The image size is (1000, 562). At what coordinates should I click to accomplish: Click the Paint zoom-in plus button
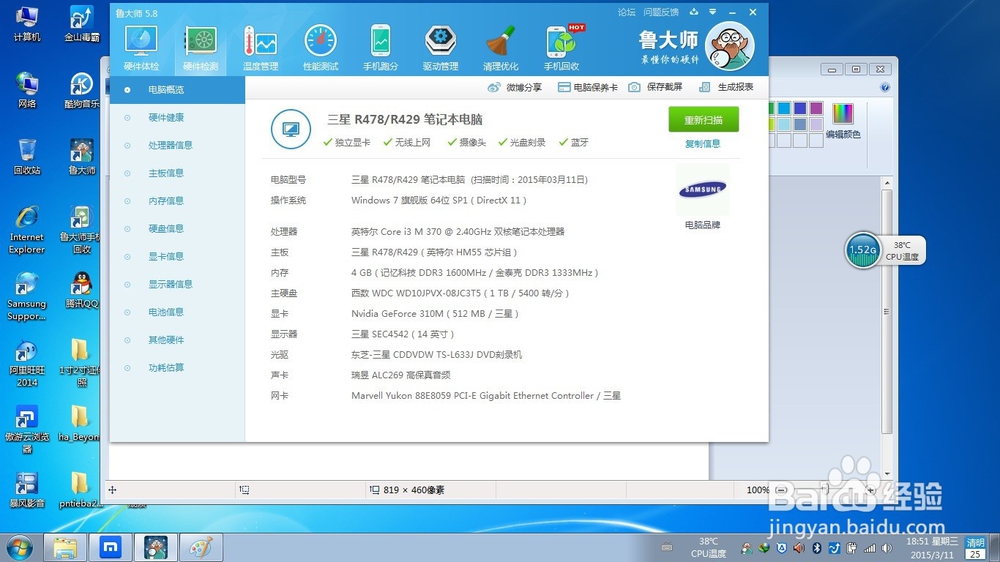(871, 490)
